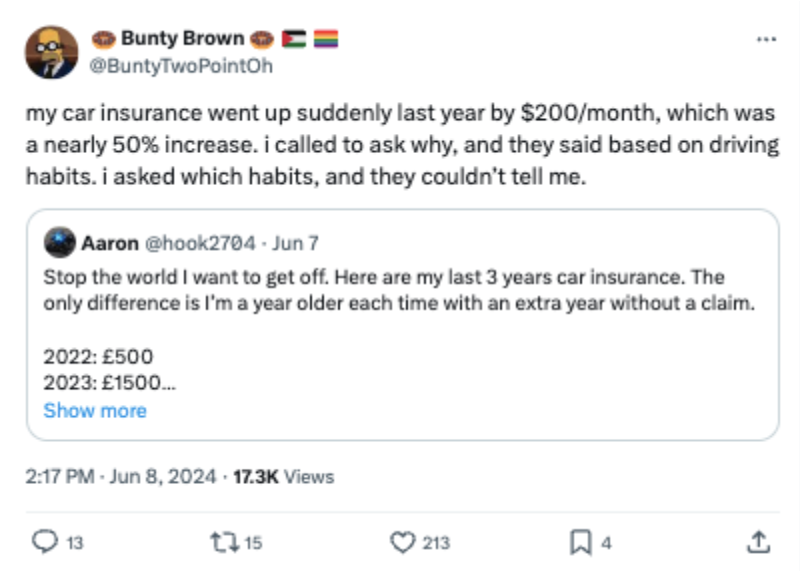Click the reply speech bubble icon
Screen dimensions: 800x578
pyautogui.click(x=45, y=542)
